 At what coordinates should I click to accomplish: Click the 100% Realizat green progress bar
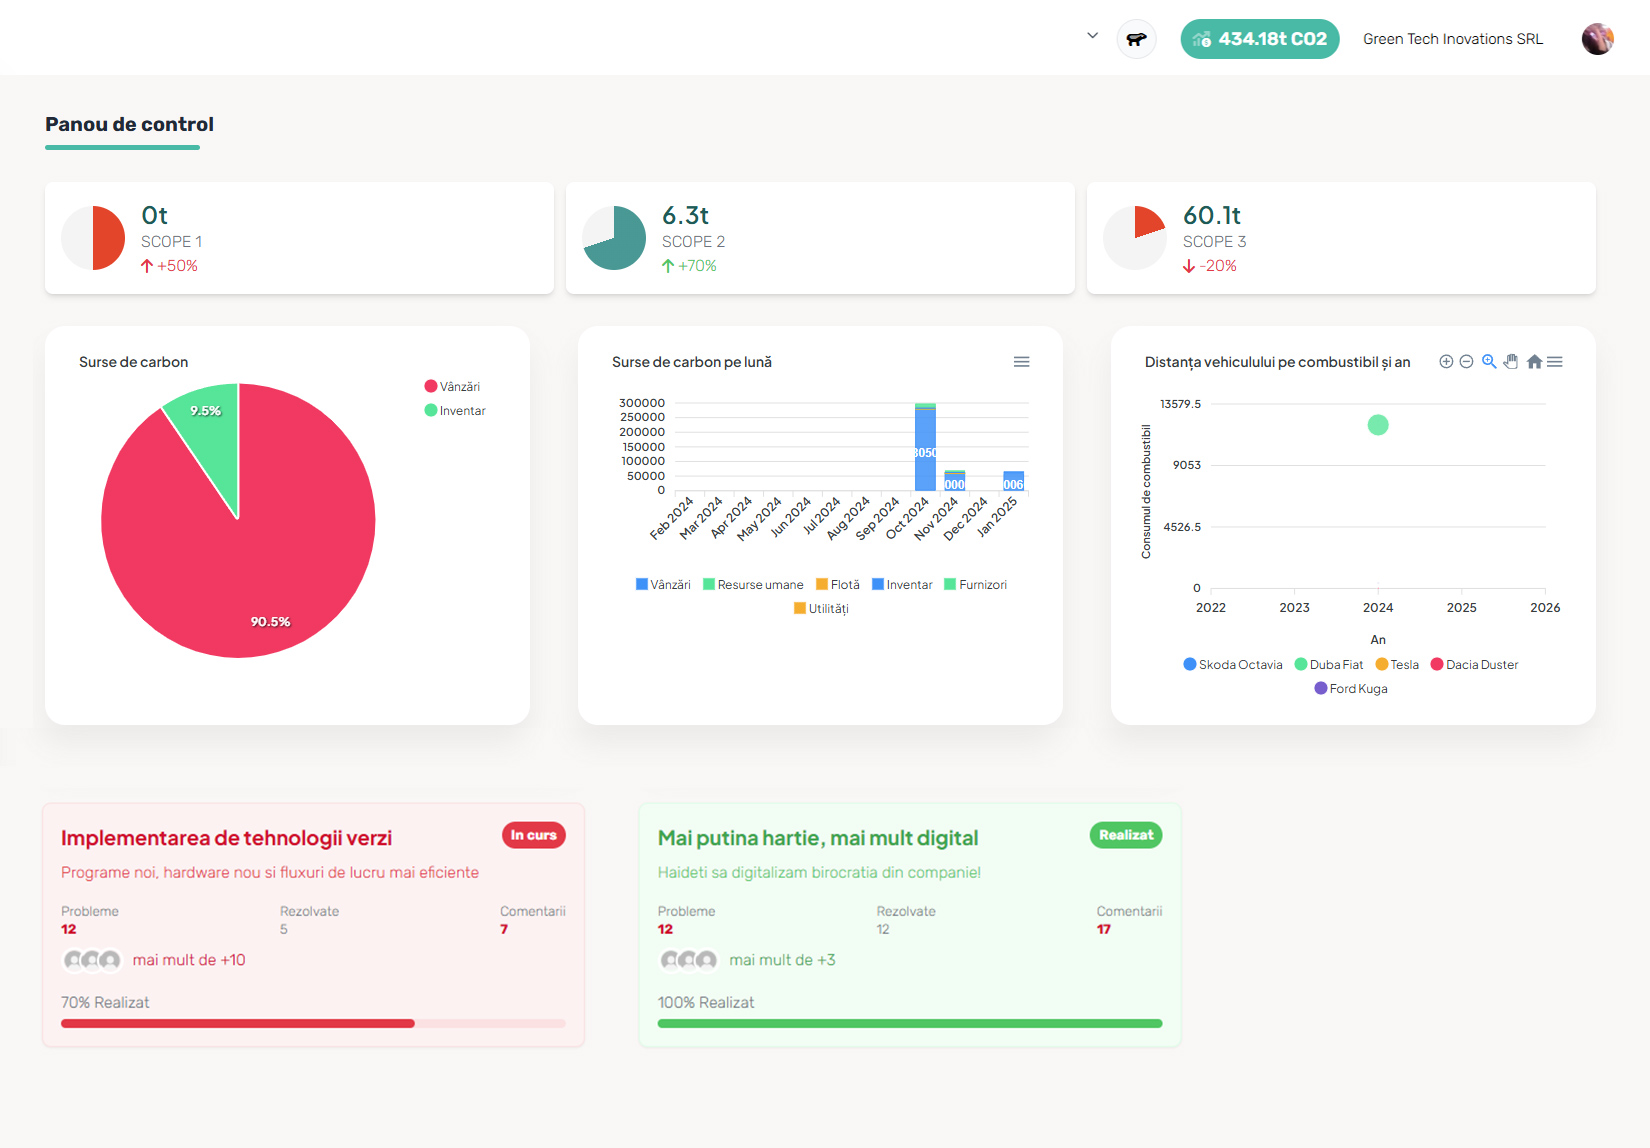909,1023
